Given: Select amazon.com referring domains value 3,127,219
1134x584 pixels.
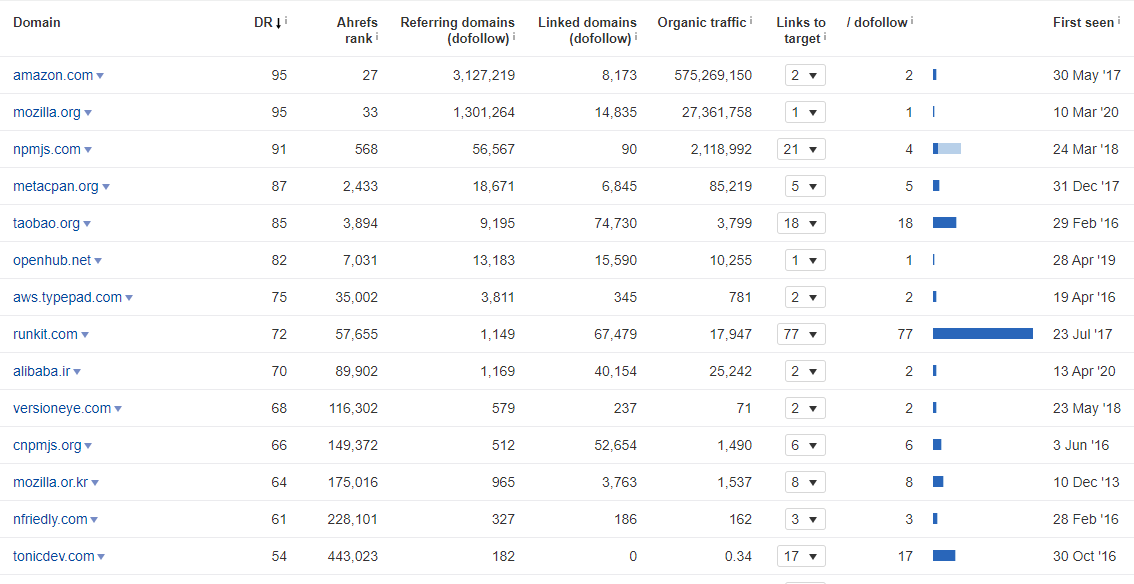Looking at the screenshot, I should click(x=484, y=75).
